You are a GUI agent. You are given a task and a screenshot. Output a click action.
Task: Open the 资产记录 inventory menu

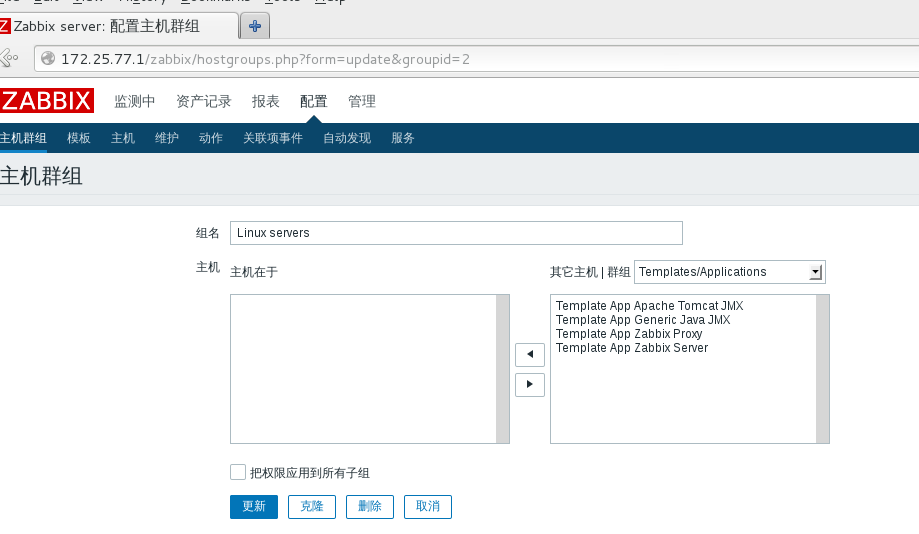(x=204, y=101)
